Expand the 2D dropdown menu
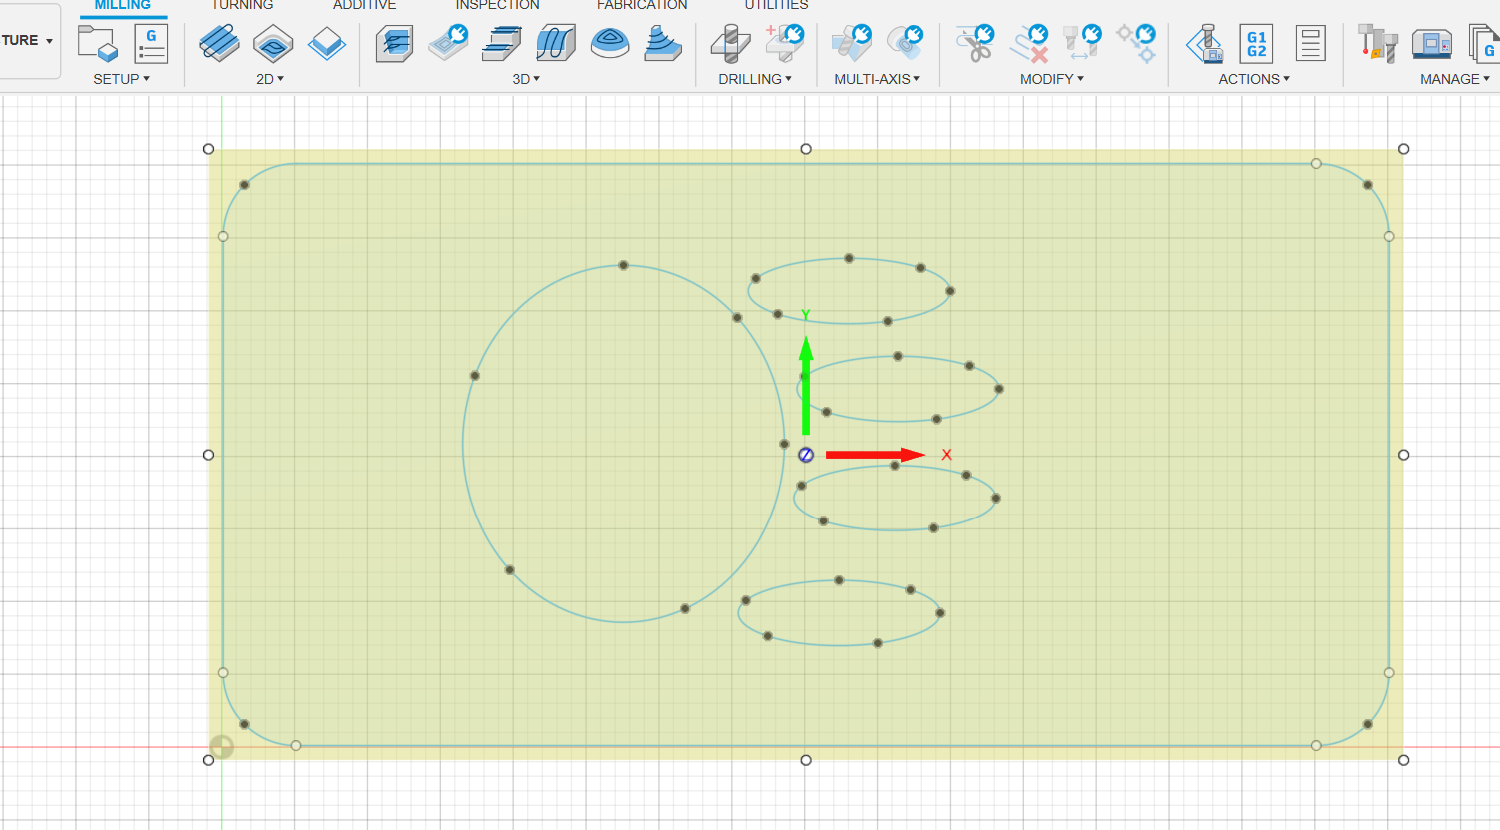The width and height of the screenshot is (1500, 830). [x=270, y=79]
